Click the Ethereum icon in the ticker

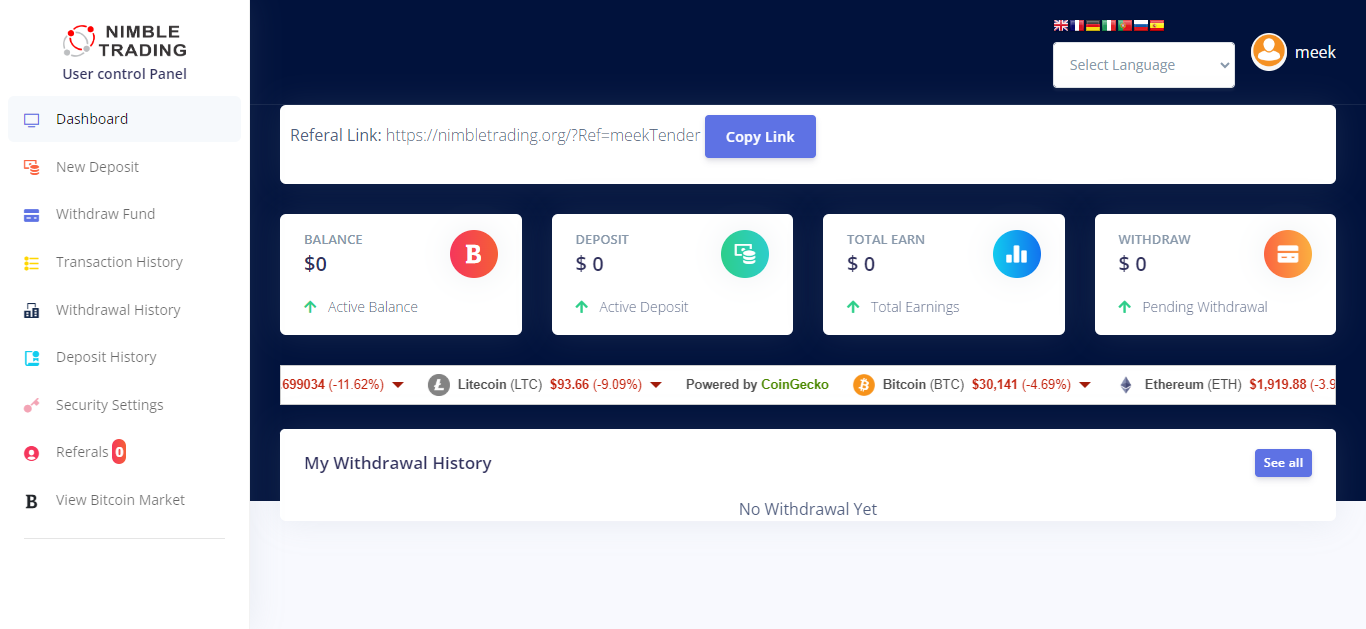(1126, 385)
